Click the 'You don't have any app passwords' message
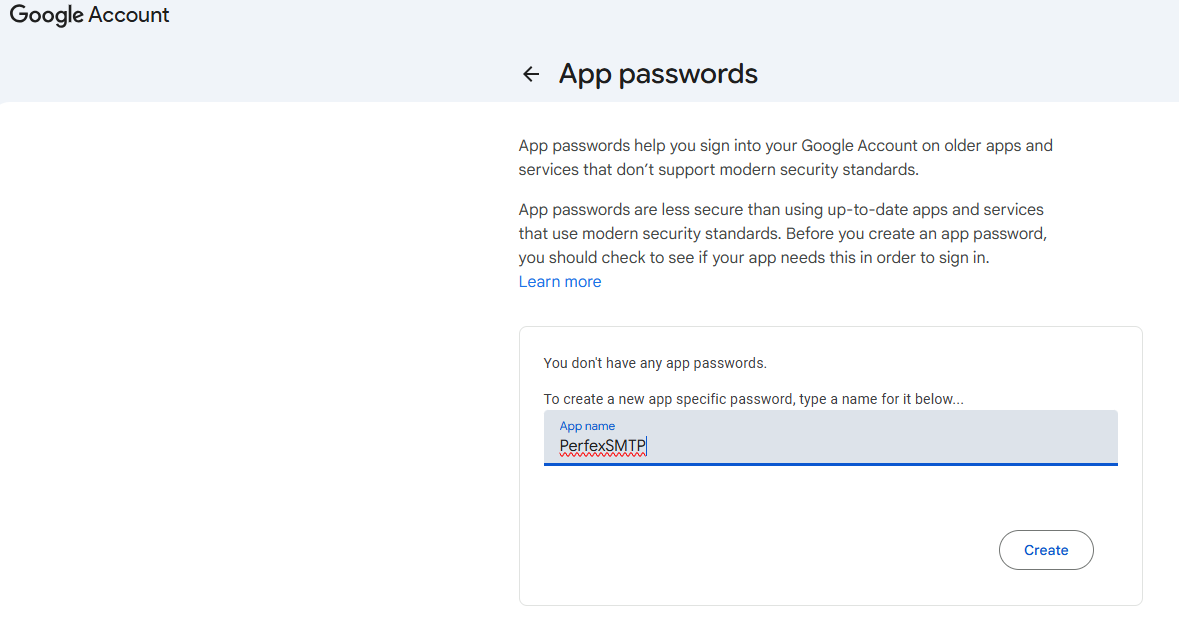1179x642 pixels. (655, 363)
